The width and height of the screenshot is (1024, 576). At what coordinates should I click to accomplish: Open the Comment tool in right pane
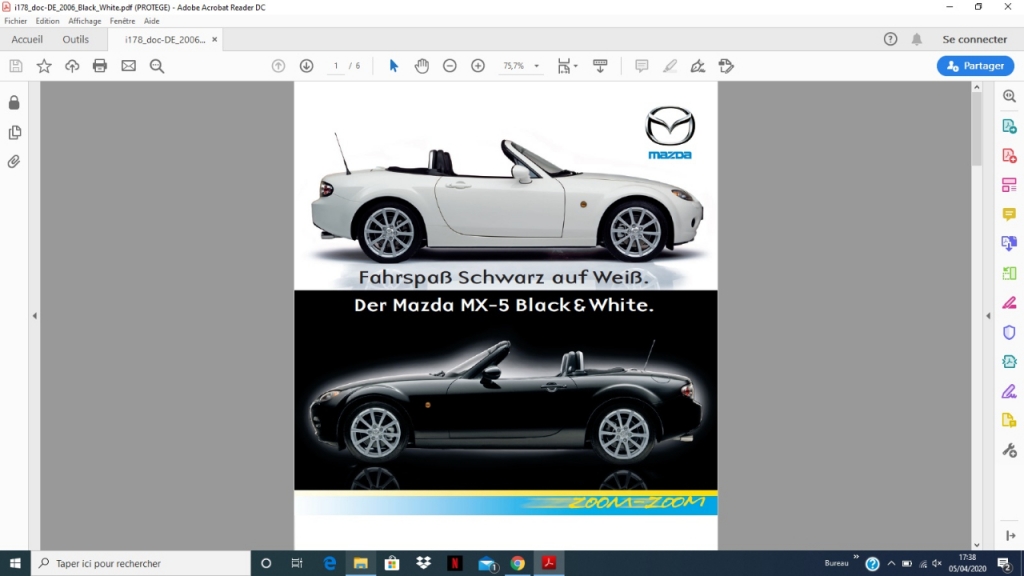(1009, 214)
